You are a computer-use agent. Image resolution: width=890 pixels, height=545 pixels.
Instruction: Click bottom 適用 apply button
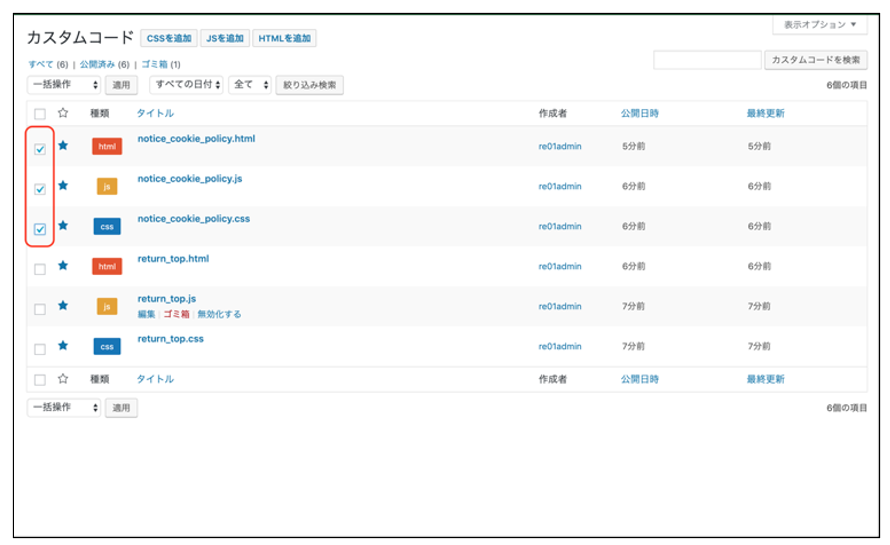tap(121, 408)
